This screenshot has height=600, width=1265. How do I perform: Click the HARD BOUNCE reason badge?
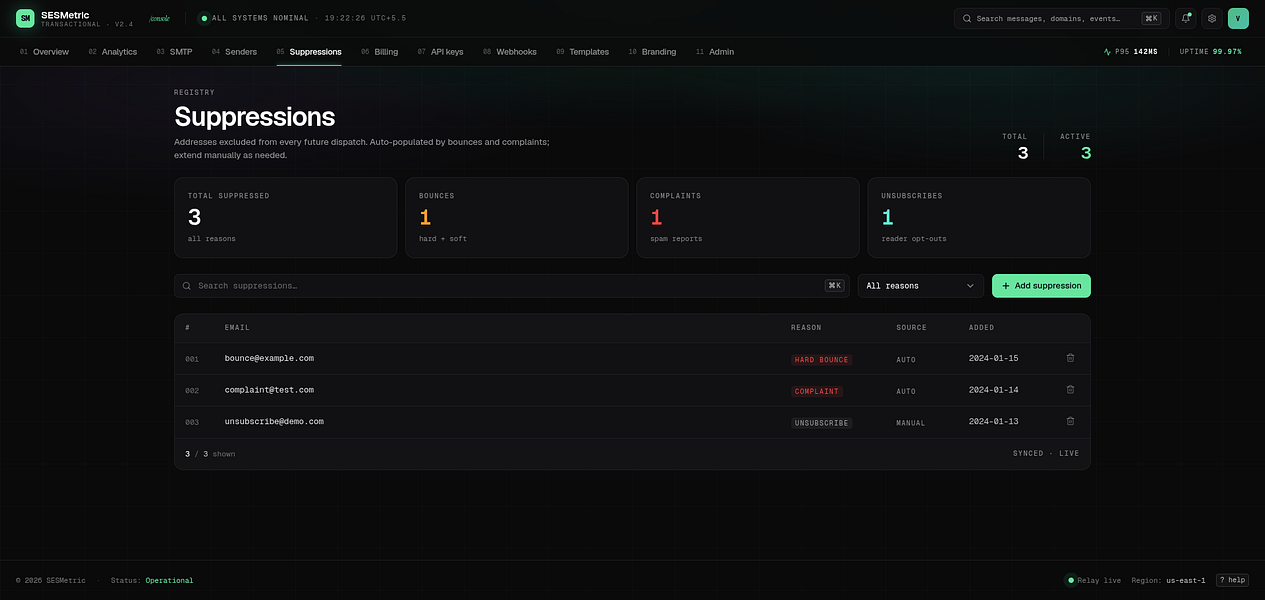[x=821, y=359]
